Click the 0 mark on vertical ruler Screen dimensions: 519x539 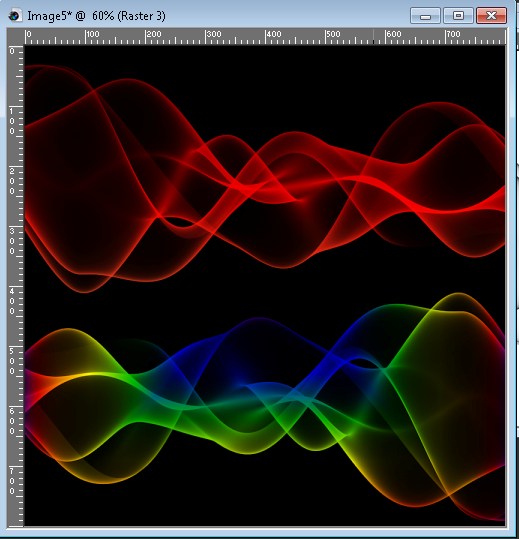coord(12,51)
